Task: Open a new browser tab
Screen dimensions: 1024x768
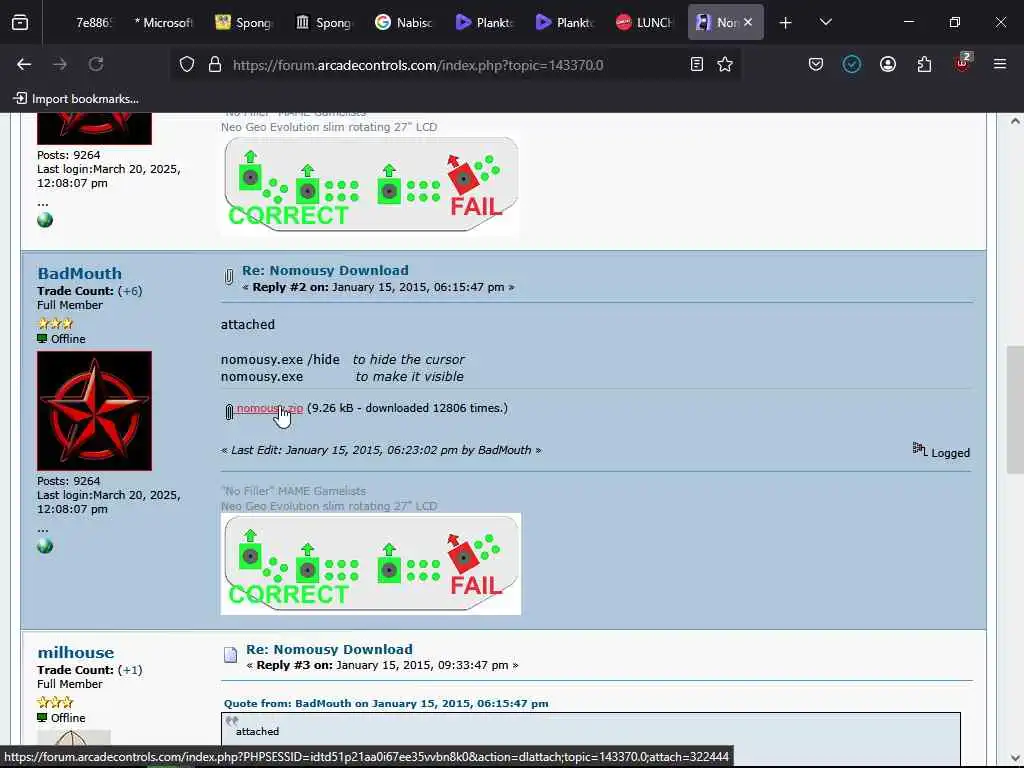Action: click(x=786, y=23)
